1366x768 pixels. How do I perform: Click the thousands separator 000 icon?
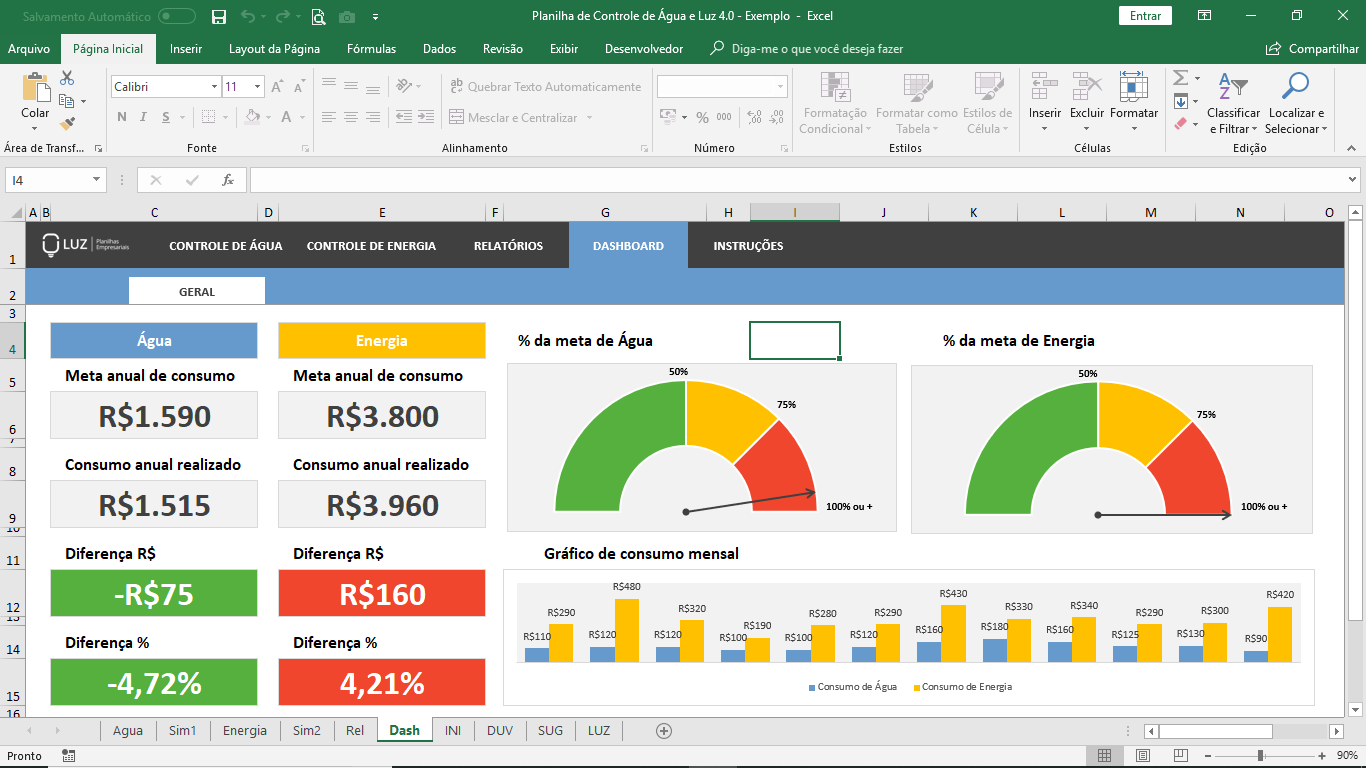tap(724, 117)
